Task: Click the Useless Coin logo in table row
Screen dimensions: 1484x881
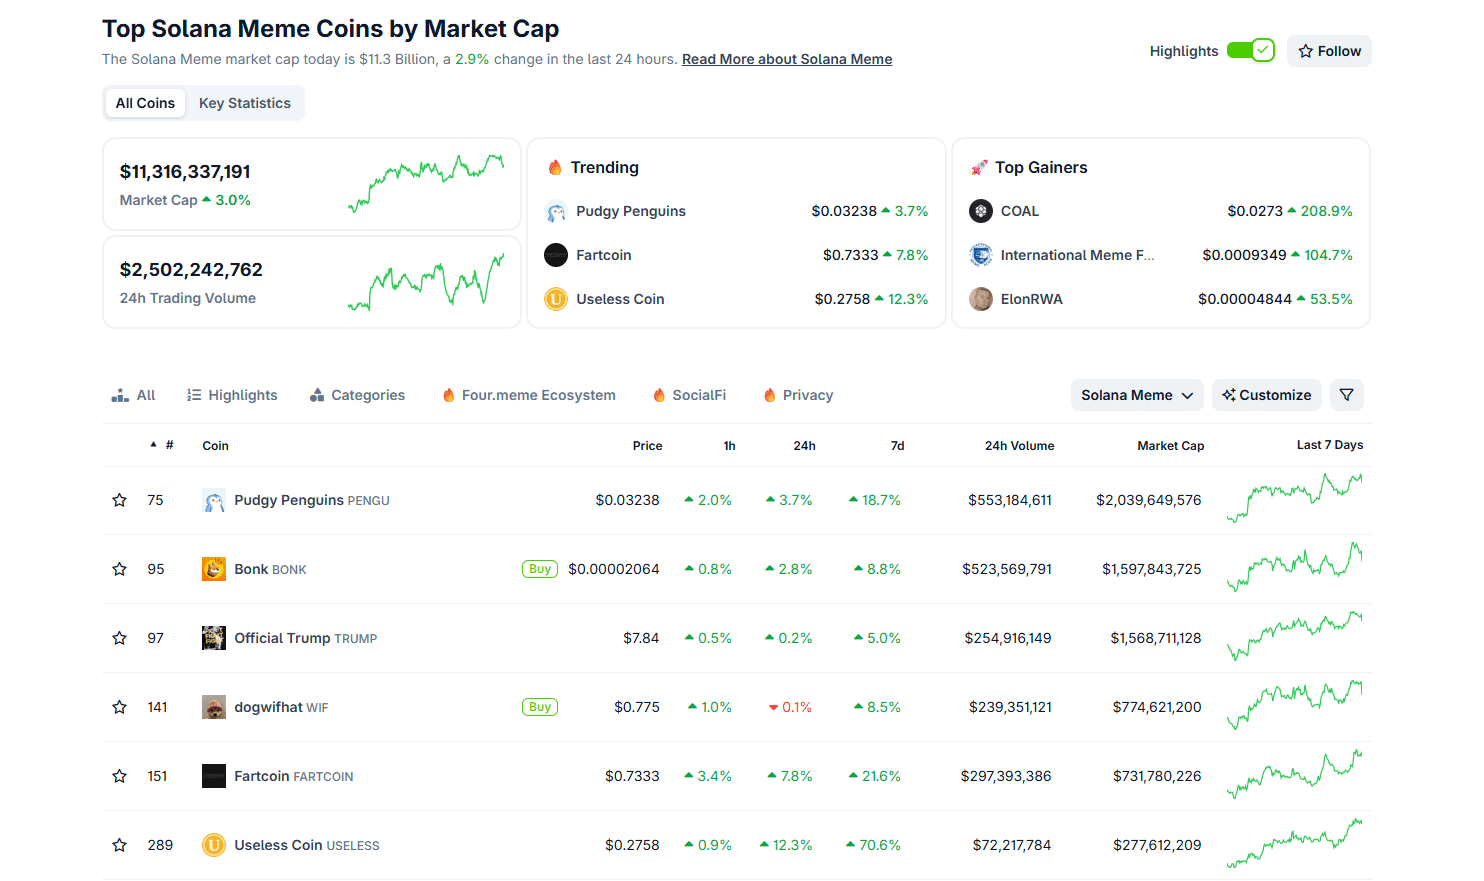Action: (x=214, y=845)
